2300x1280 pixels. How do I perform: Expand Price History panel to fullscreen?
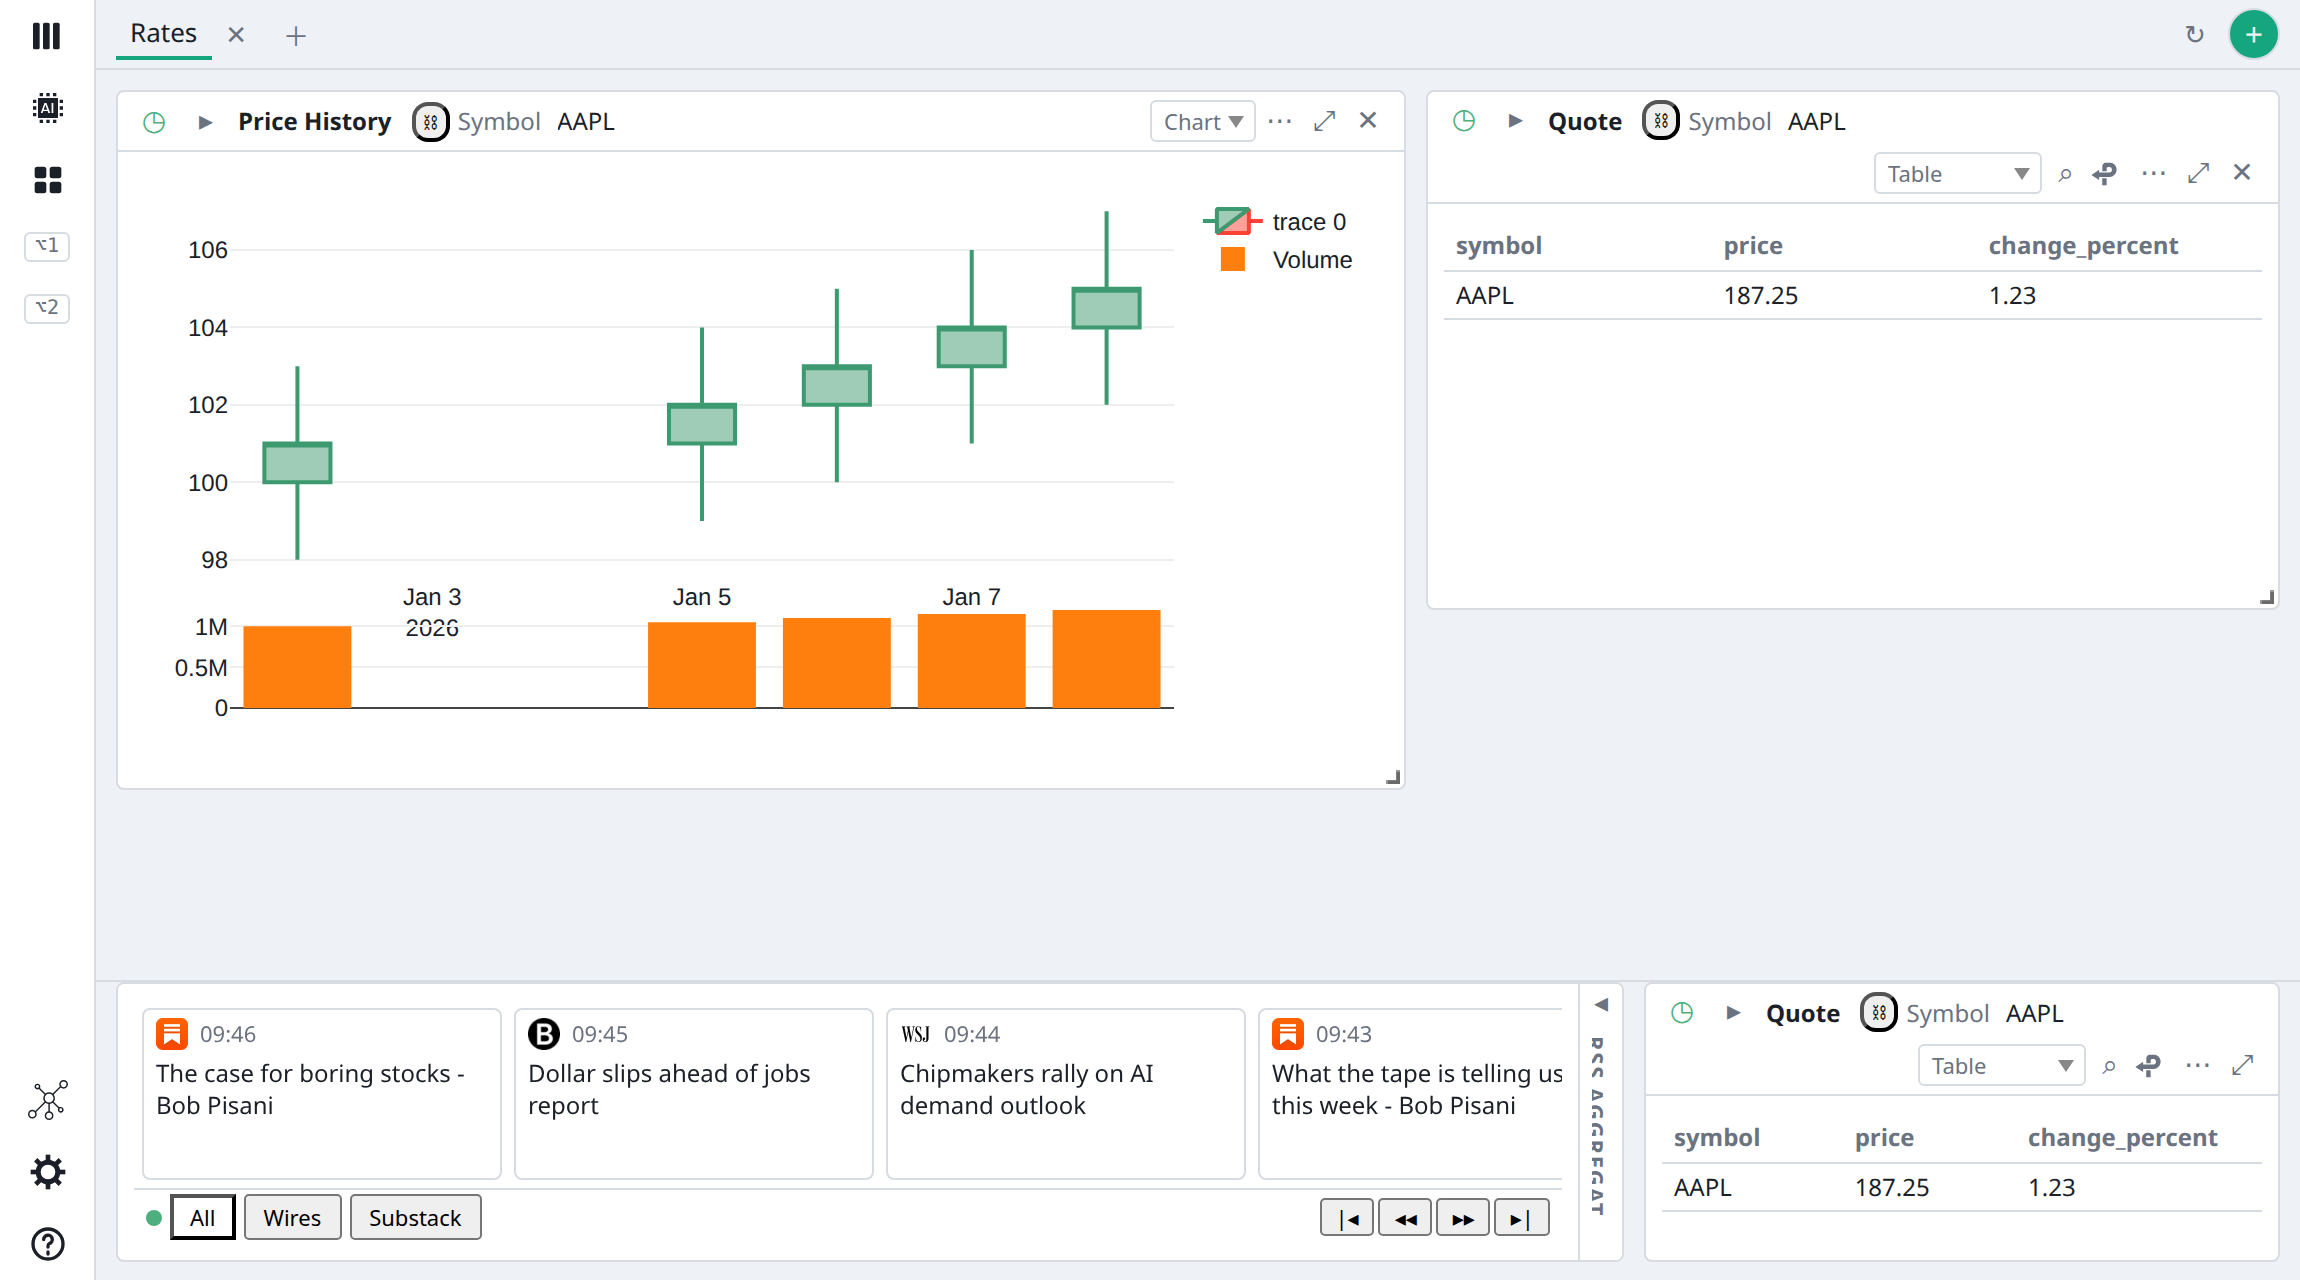click(1324, 121)
